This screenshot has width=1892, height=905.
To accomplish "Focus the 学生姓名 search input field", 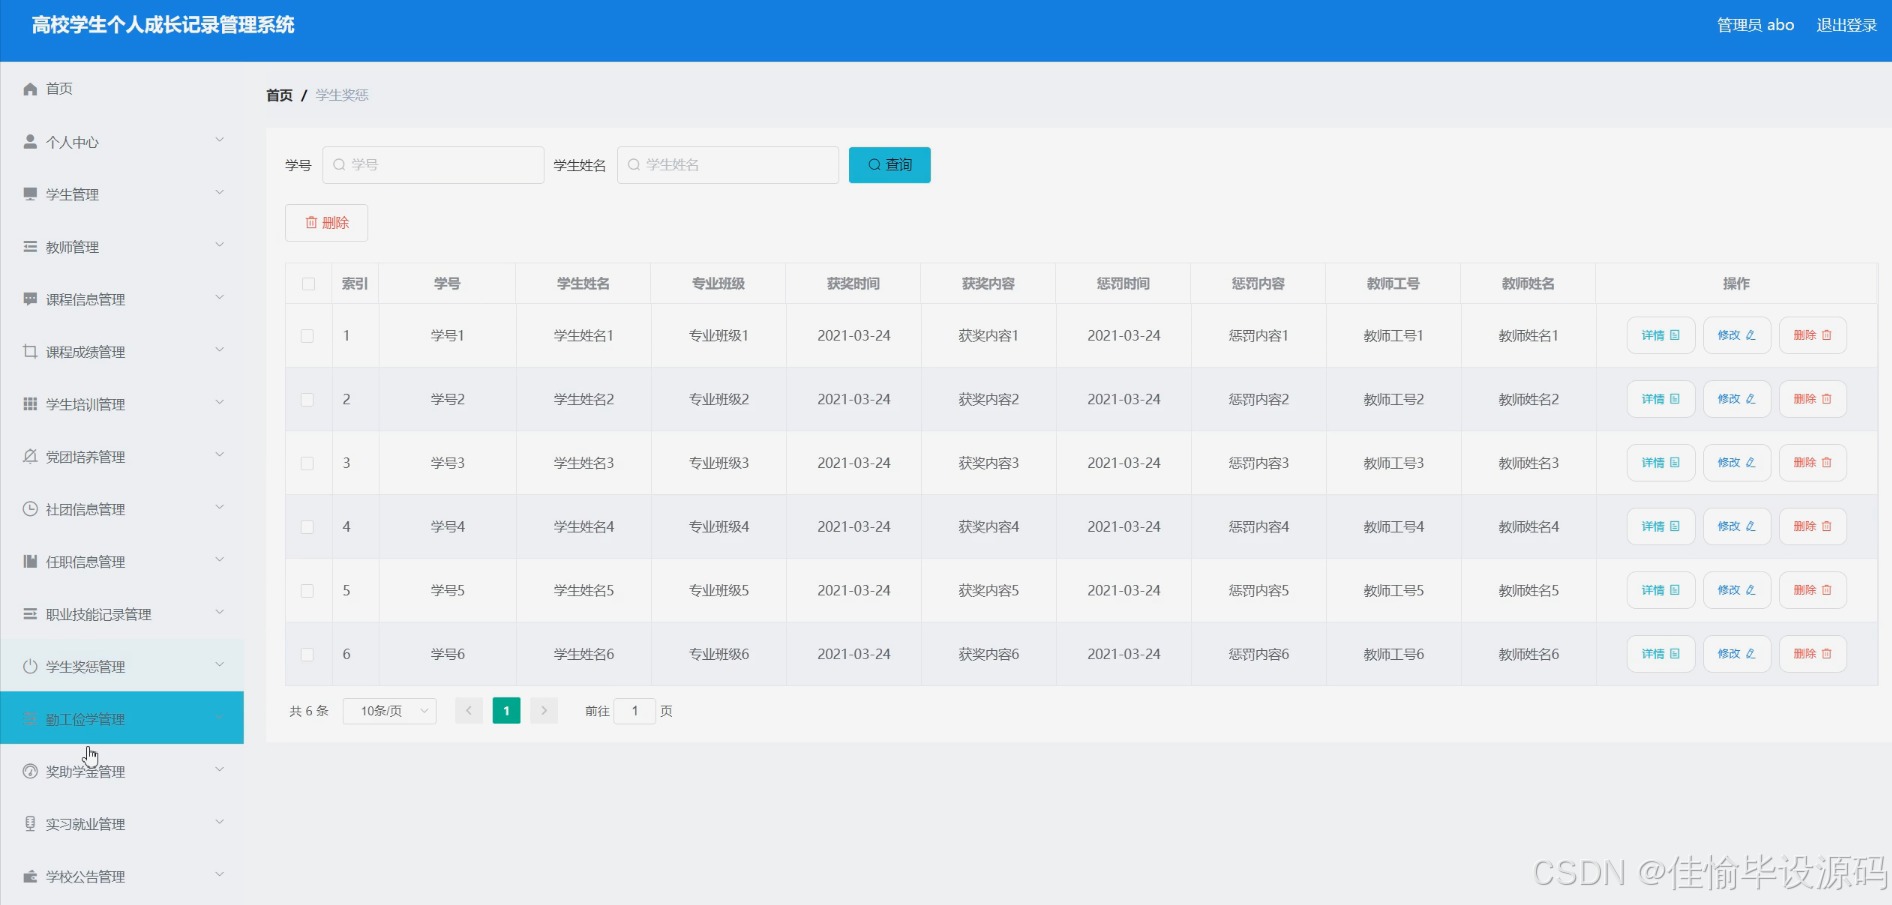I will click(728, 165).
